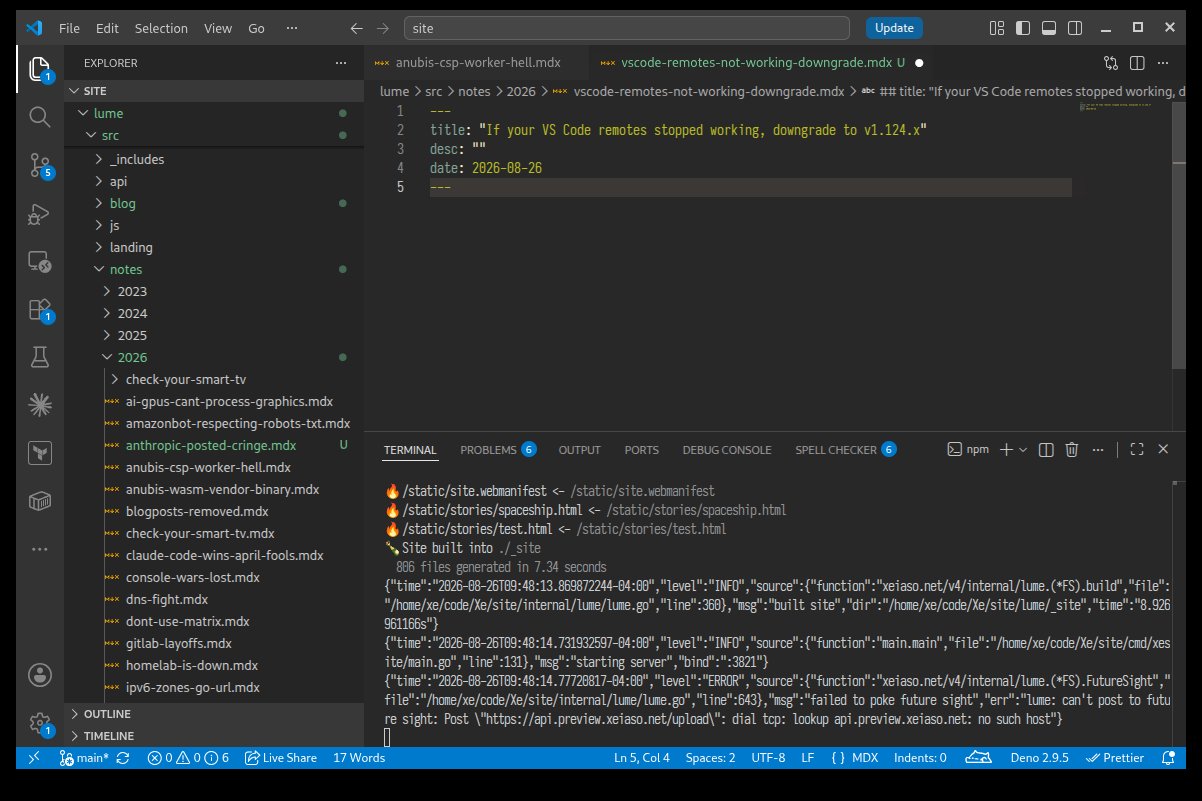This screenshot has height=801, width=1202.
Task: Open the Testing flask view
Action: (39, 356)
